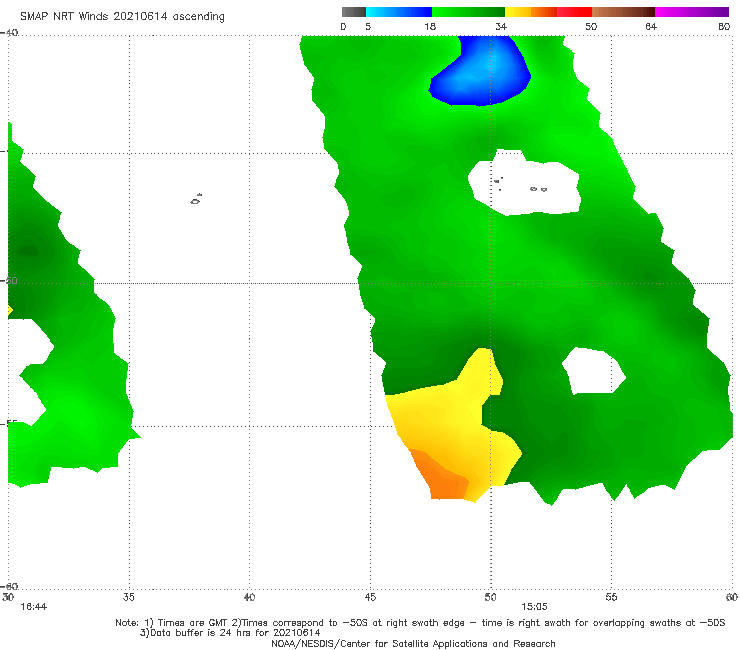This screenshot has height=650, width=740.
Task: Click the longitude label "60" on the bottom axis
Action: (732, 597)
